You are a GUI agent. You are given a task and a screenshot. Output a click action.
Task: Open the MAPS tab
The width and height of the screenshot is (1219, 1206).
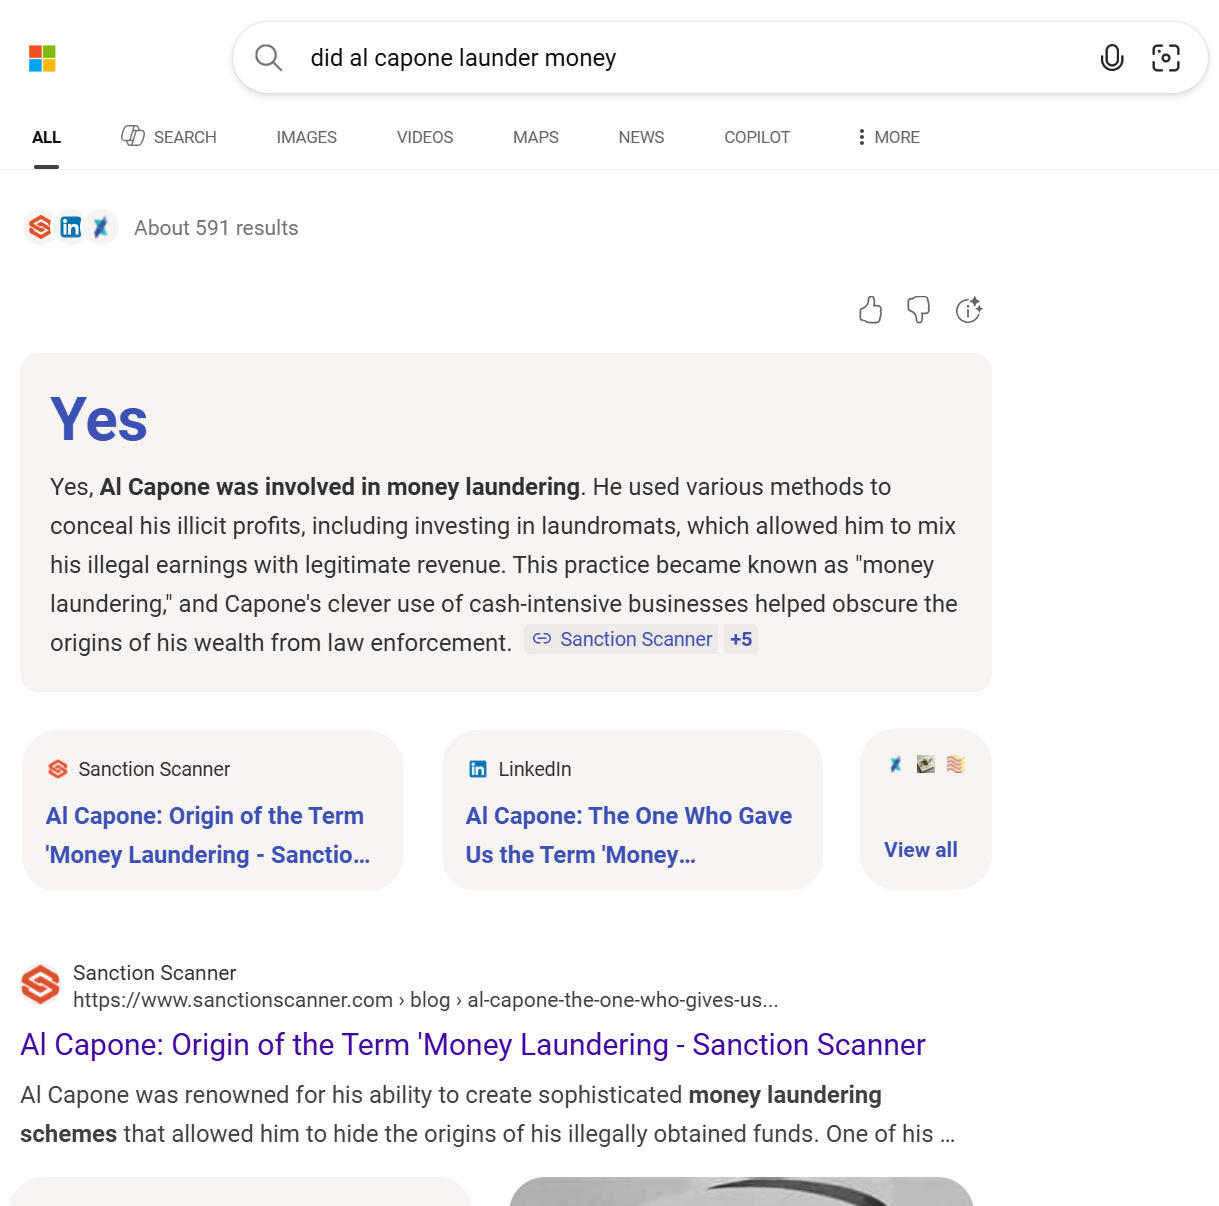tap(536, 137)
